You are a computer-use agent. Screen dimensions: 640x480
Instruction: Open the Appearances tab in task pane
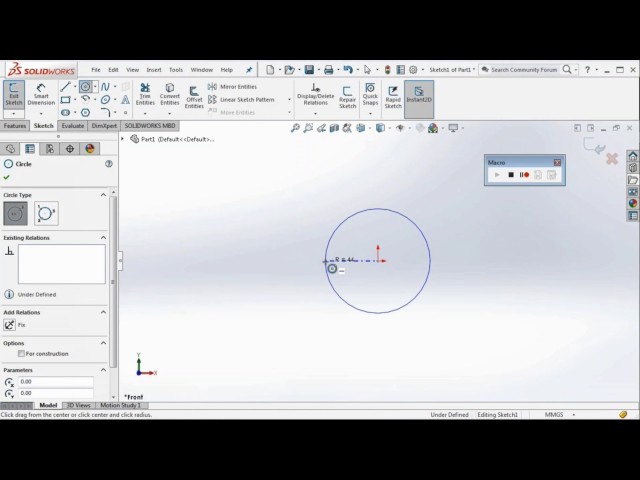[x=633, y=203]
